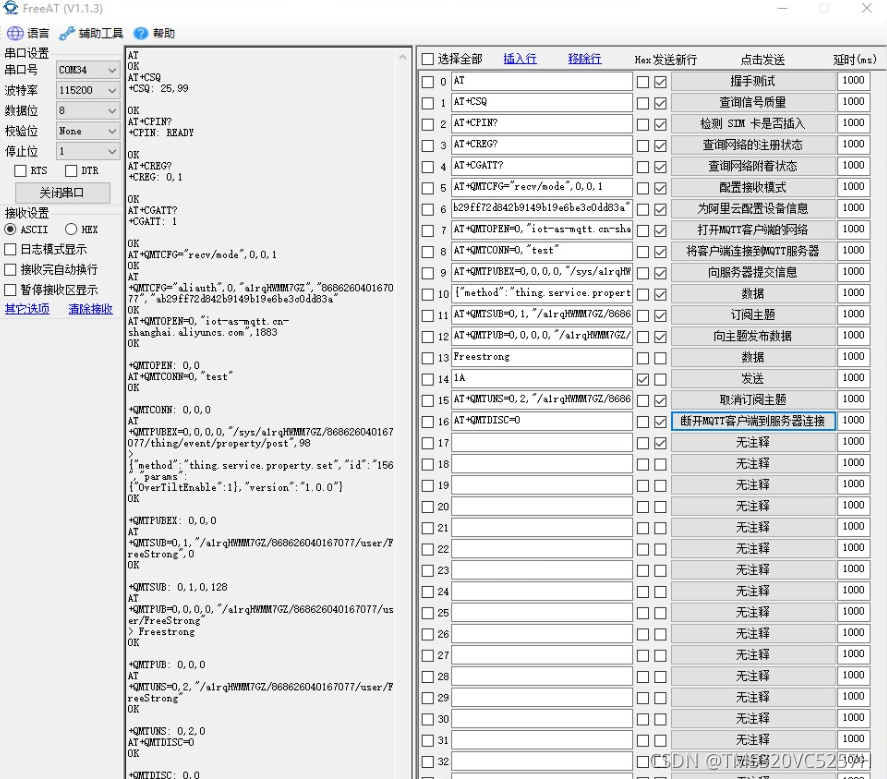Viewport: 887px width, 779px height.
Task: Open the auxiliary tools wrench icon
Action: tap(67, 33)
